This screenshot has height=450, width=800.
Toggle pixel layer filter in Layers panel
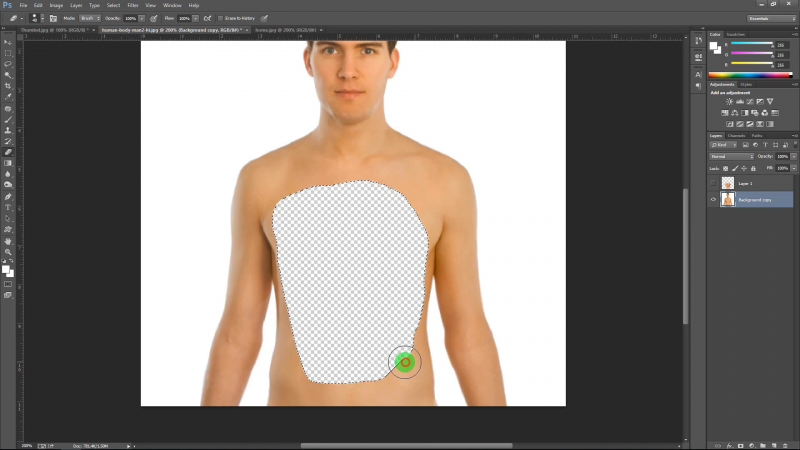[x=745, y=145]
